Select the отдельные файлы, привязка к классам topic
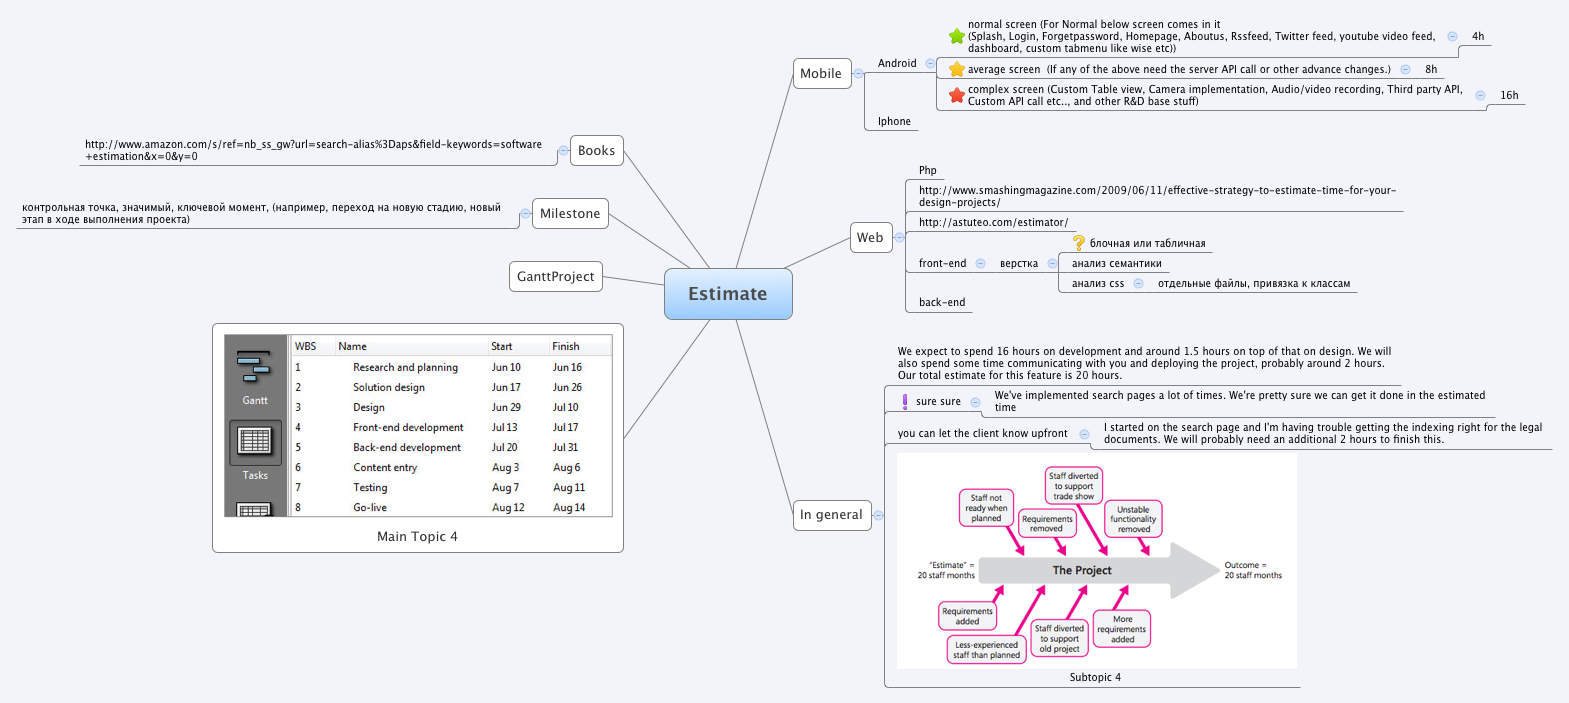 coord(1254,283)
